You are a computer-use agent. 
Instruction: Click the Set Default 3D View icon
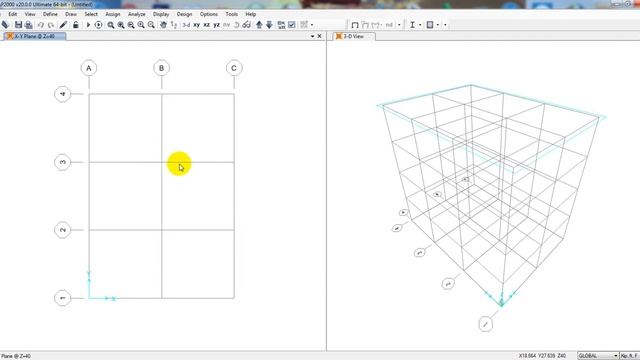click(x=174, y=25)
